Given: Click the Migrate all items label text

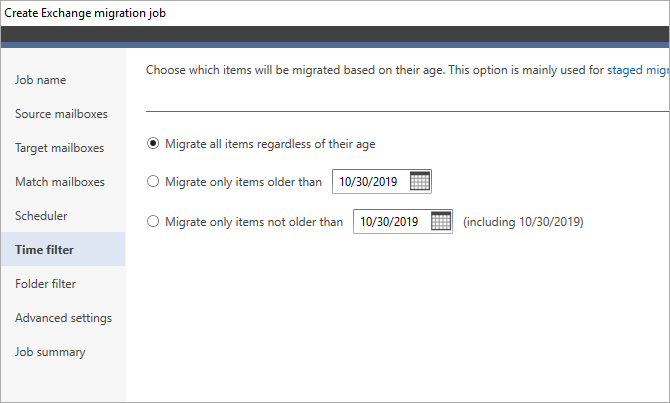Looking at the screenshot, I should click(270, 144).
